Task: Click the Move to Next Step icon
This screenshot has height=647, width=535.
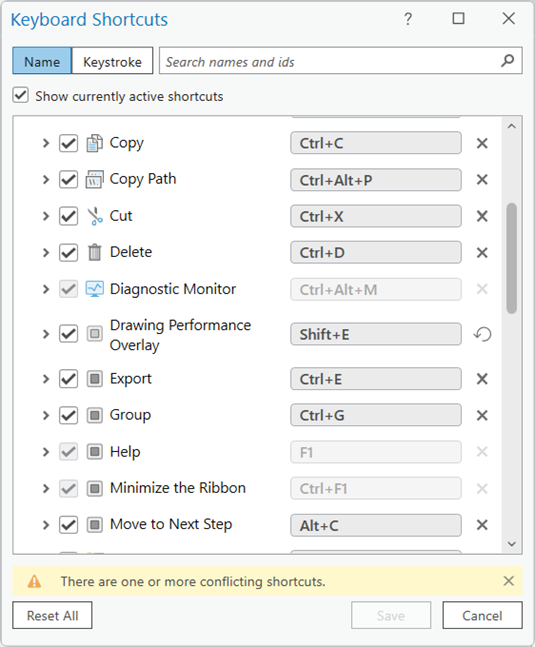Action: point(94,525)
